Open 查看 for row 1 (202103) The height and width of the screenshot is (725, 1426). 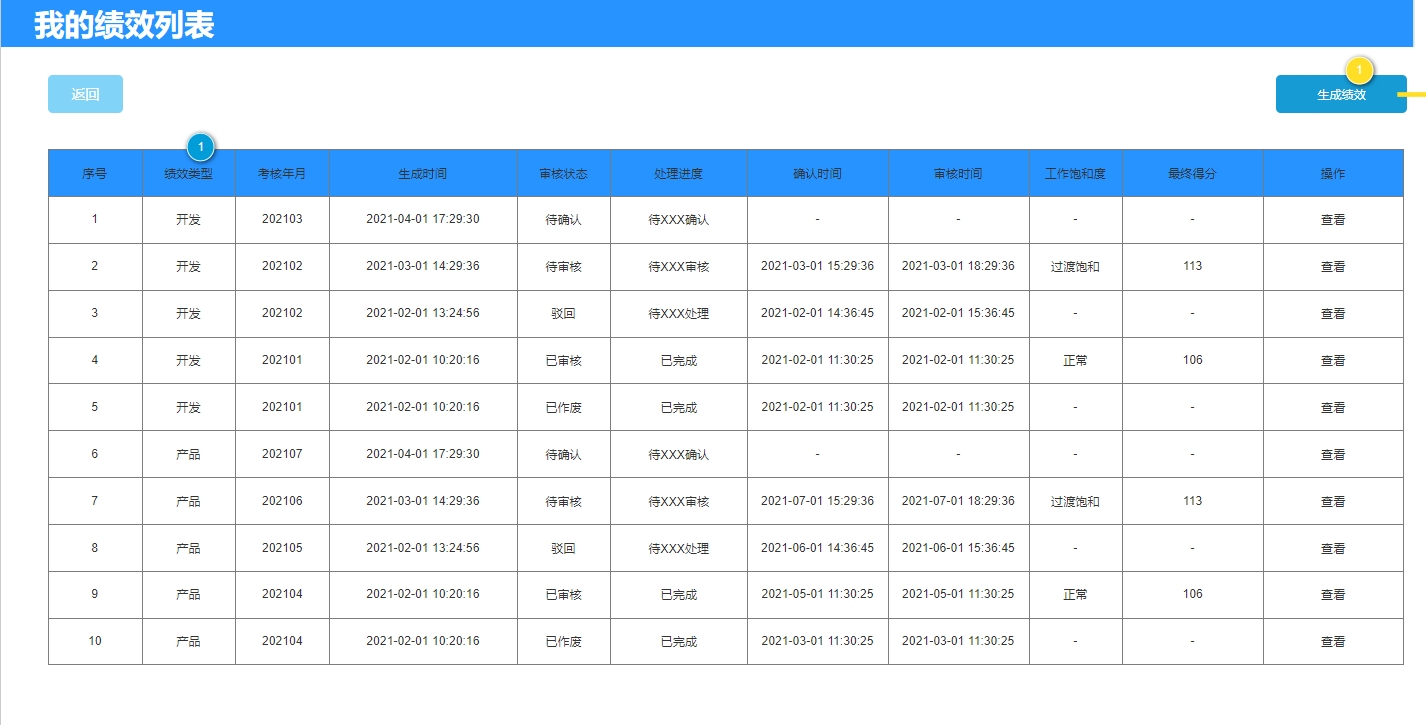tap(1333, 220)
